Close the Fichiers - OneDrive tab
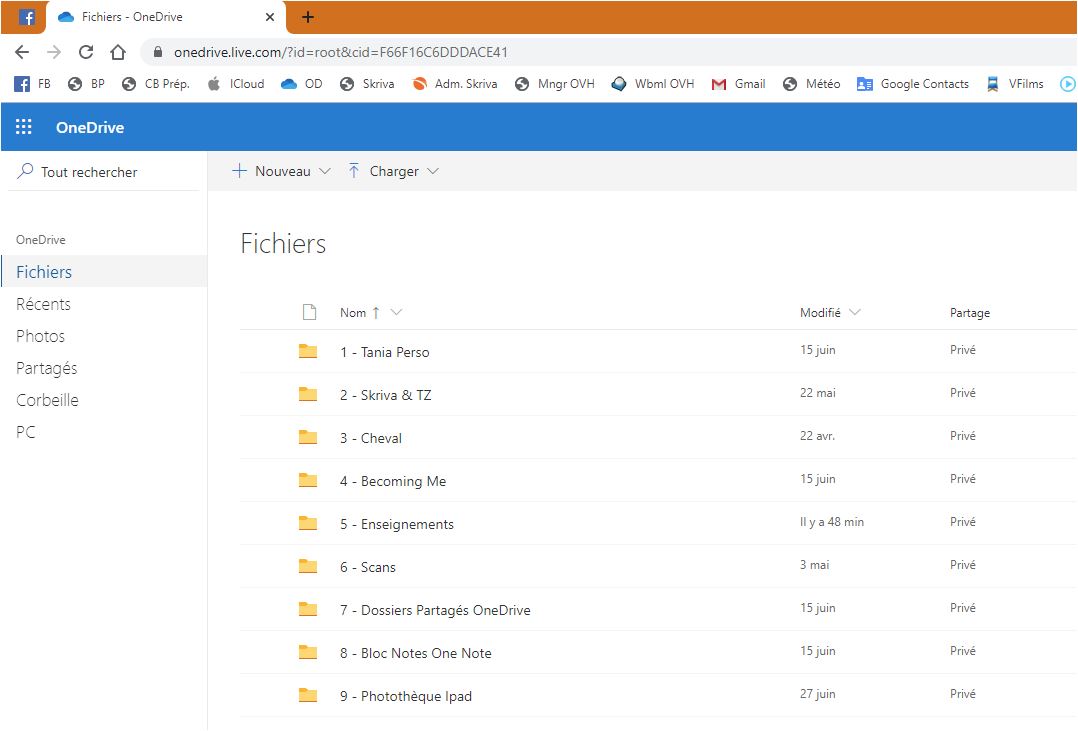 (x=270, y=17)
